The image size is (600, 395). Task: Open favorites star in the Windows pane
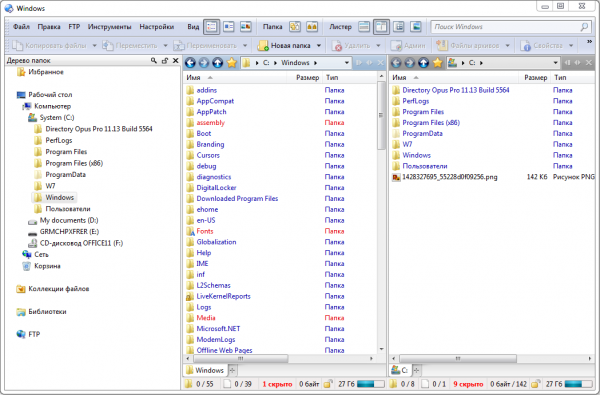click(232, 63)
